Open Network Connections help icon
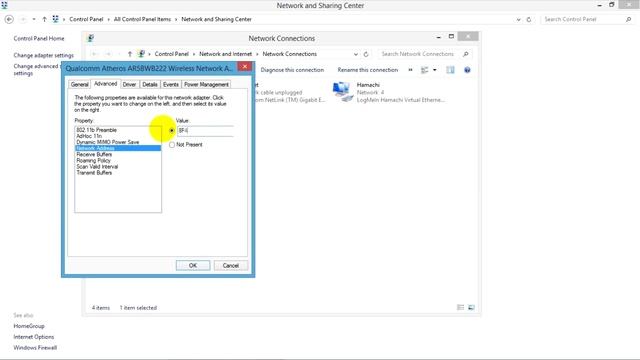This screenshot has width=640, height=360. point(467,70)
